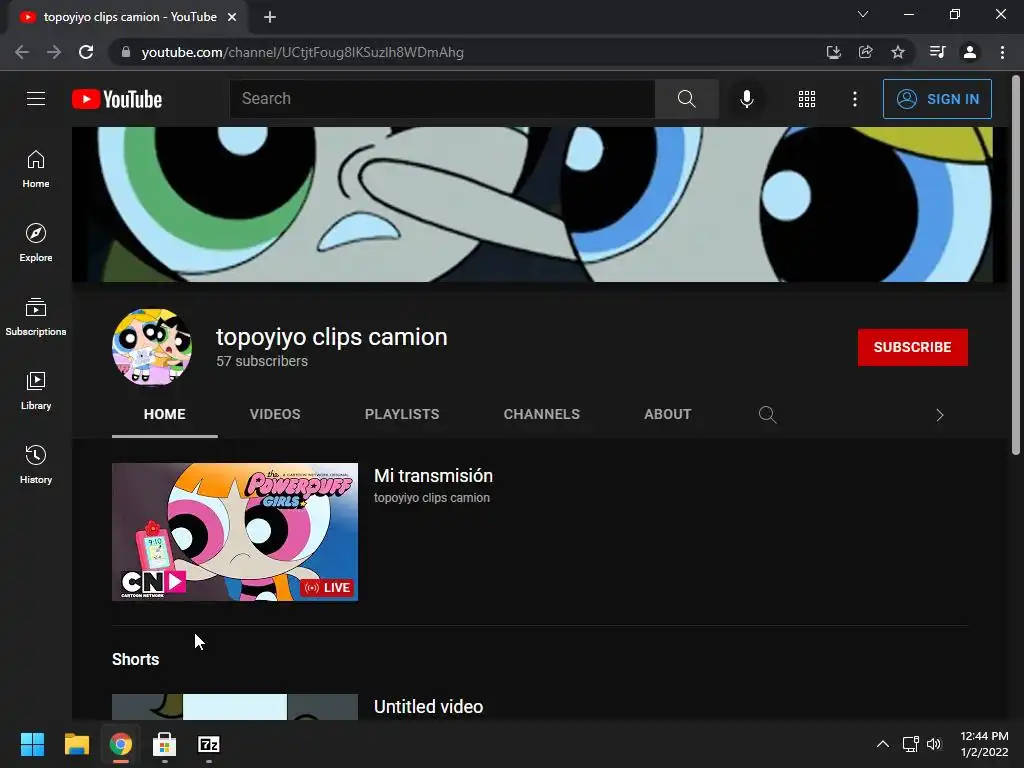Open the Untitled video link
Screen dimensions: 1024x768
[x=428, y=707]
